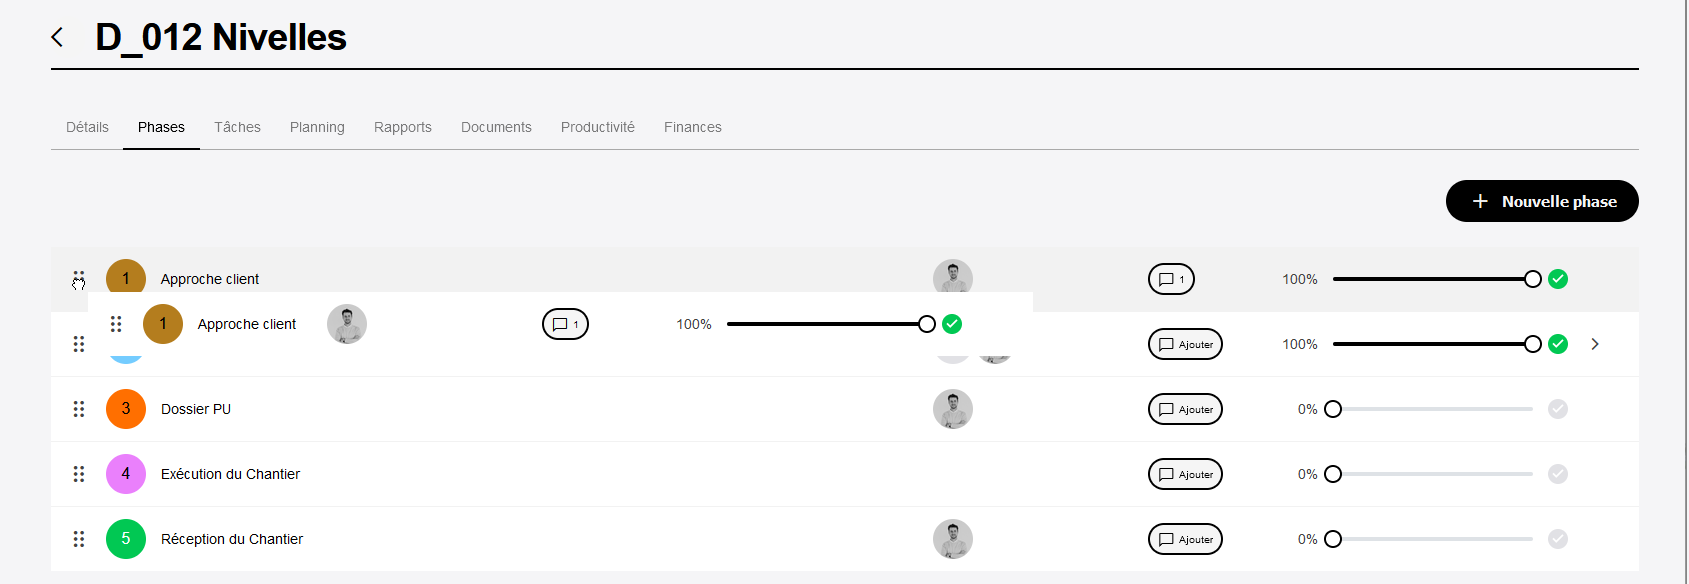This screenshot has width=1689, height=584.
Task: Click the Exécution du Chantier progress slider
Action: [1432, 474]
